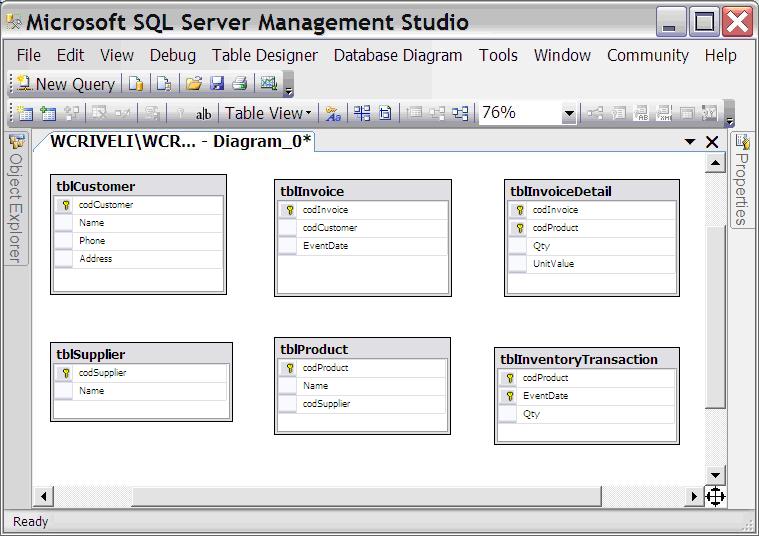Click the Object Explorer icon on left edge
759x536 pixels.
click(16, 142)
